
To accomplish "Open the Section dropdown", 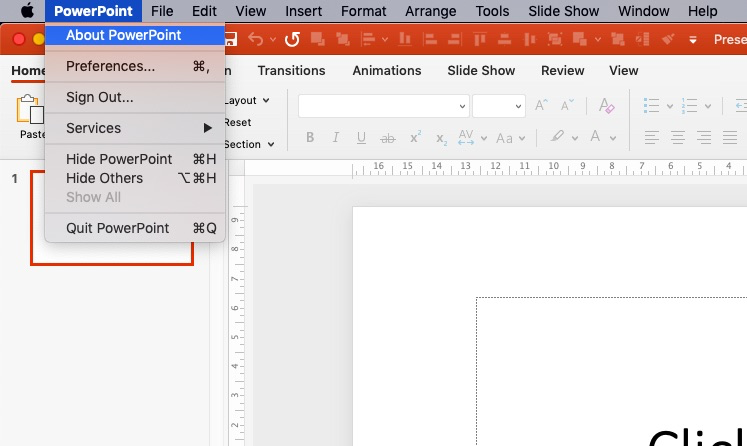I will [x=249, y=144].
